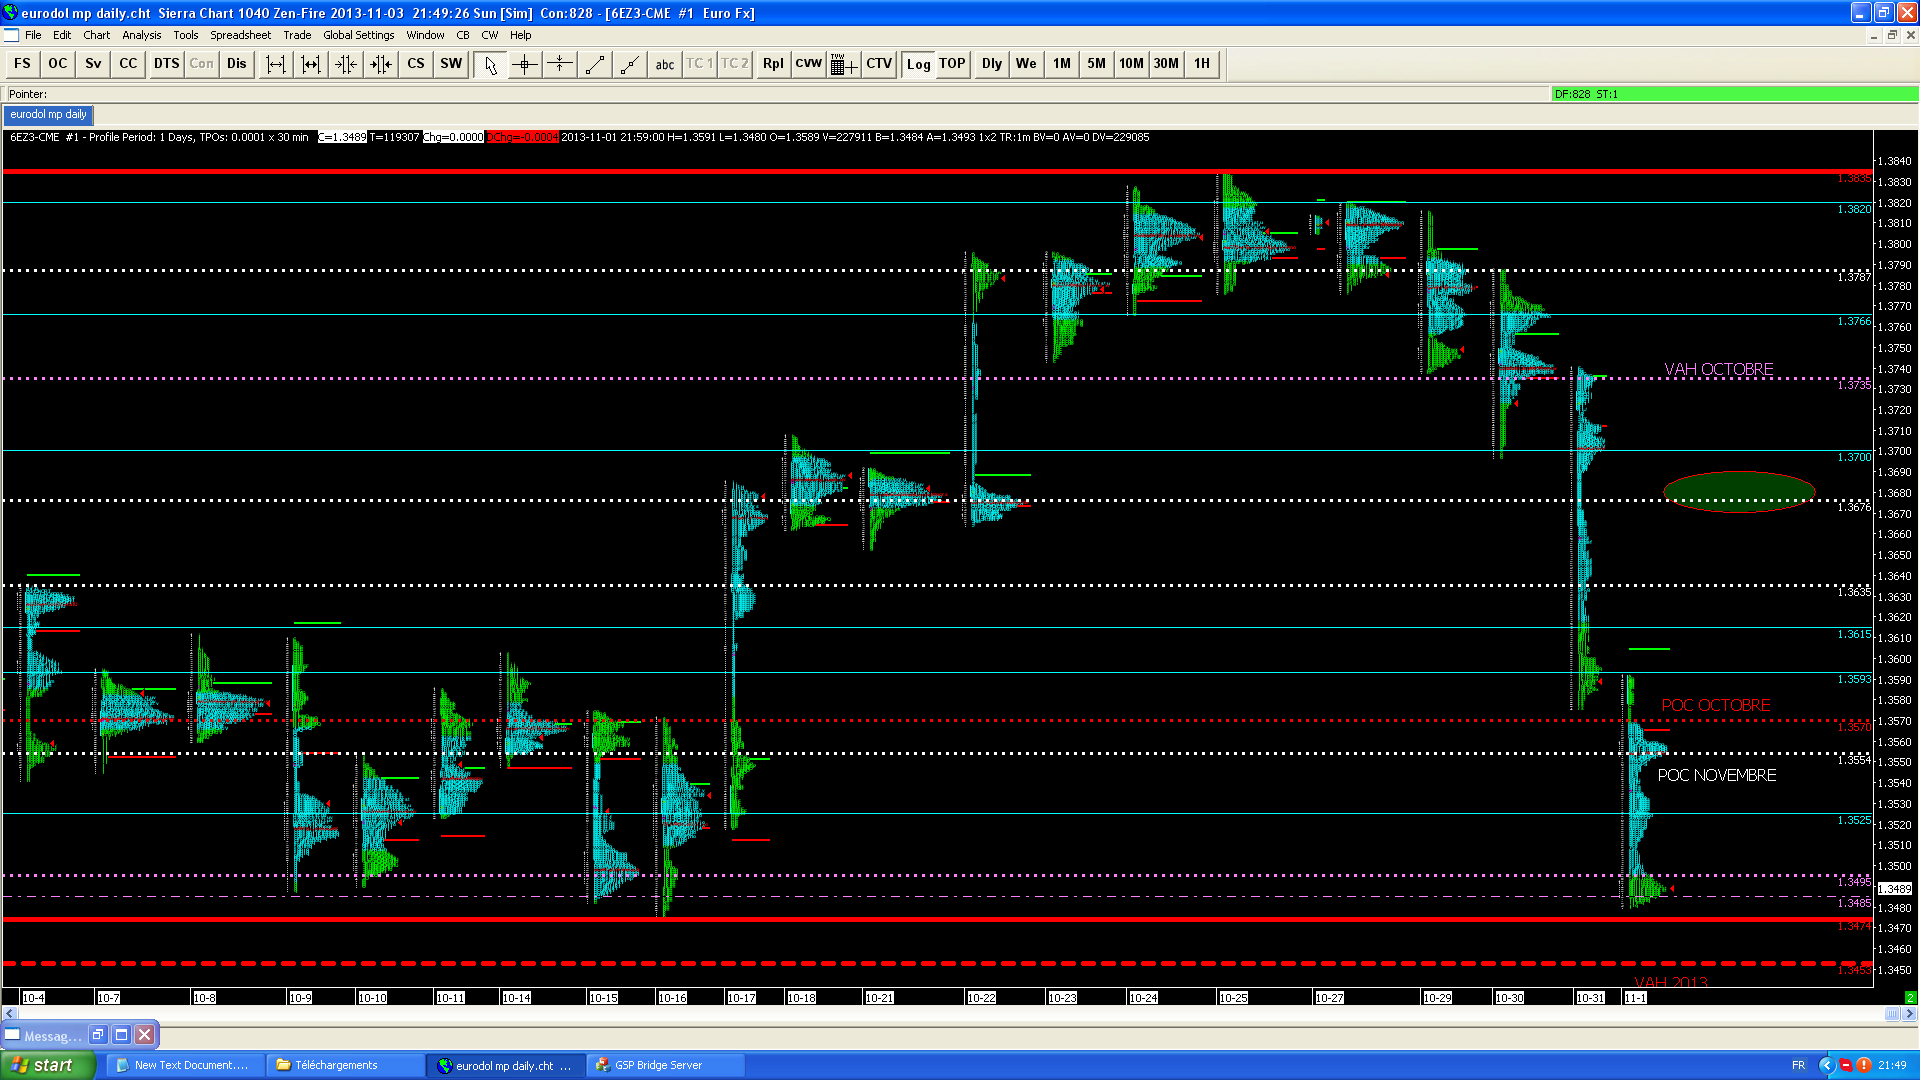Screen dimensions: 1920x1080
Task: Click the expand bar spacing icon
Action: (276, 64)
